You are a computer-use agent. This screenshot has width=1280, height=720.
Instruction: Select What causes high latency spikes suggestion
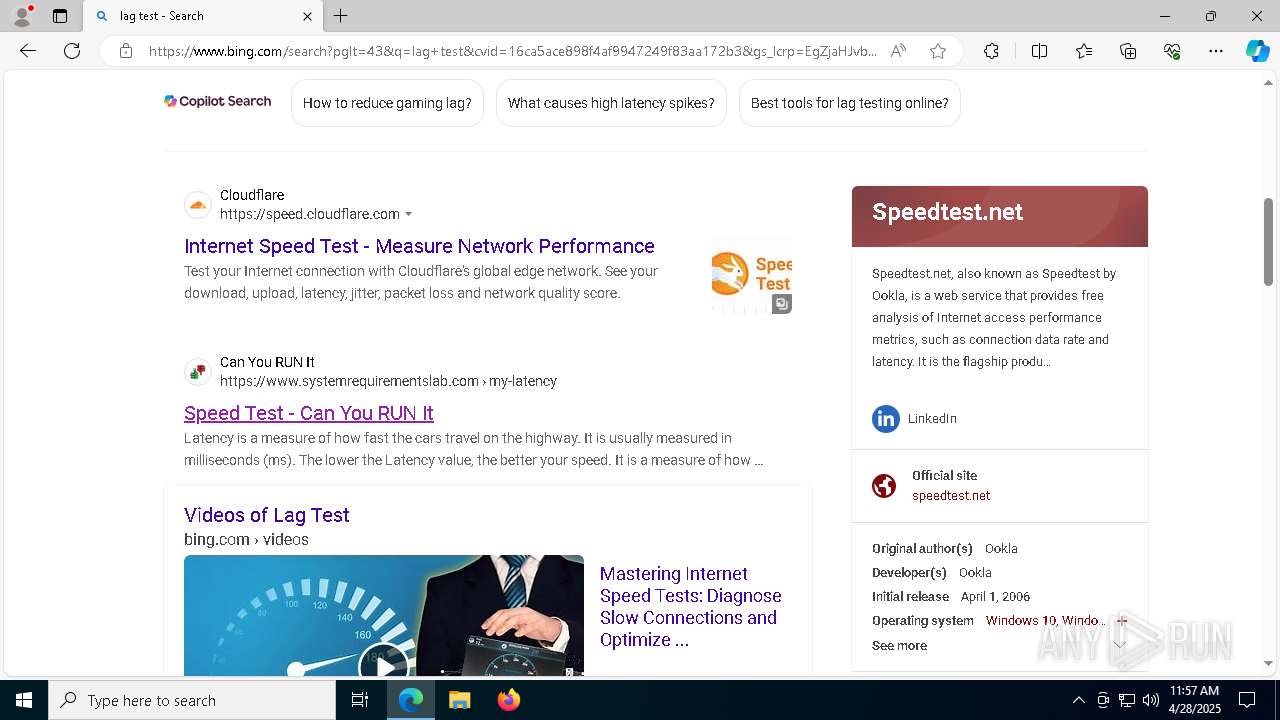click(x=611, y=103)
